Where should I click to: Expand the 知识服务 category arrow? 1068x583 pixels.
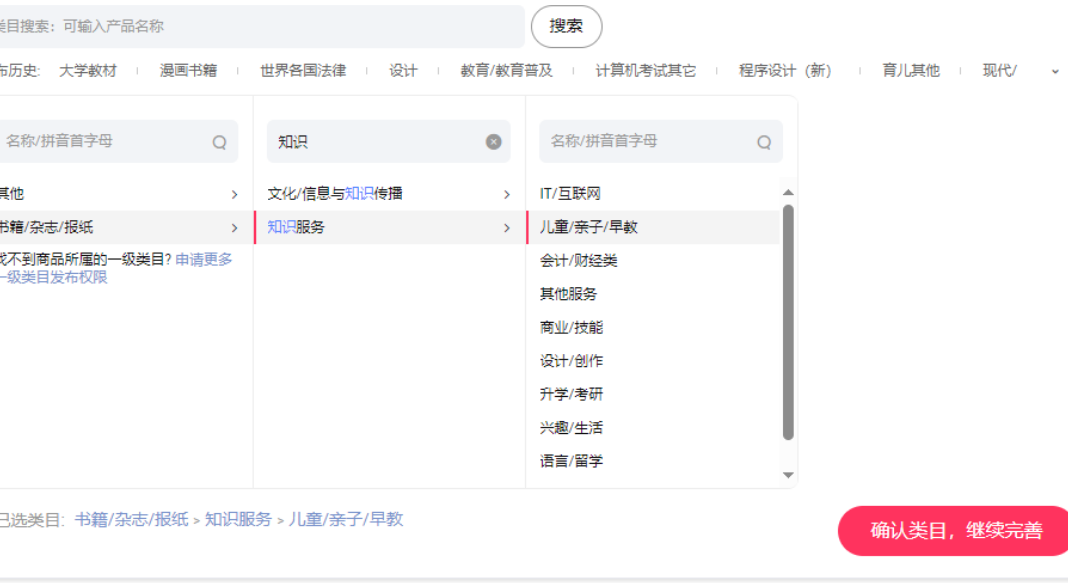(507, 228)
